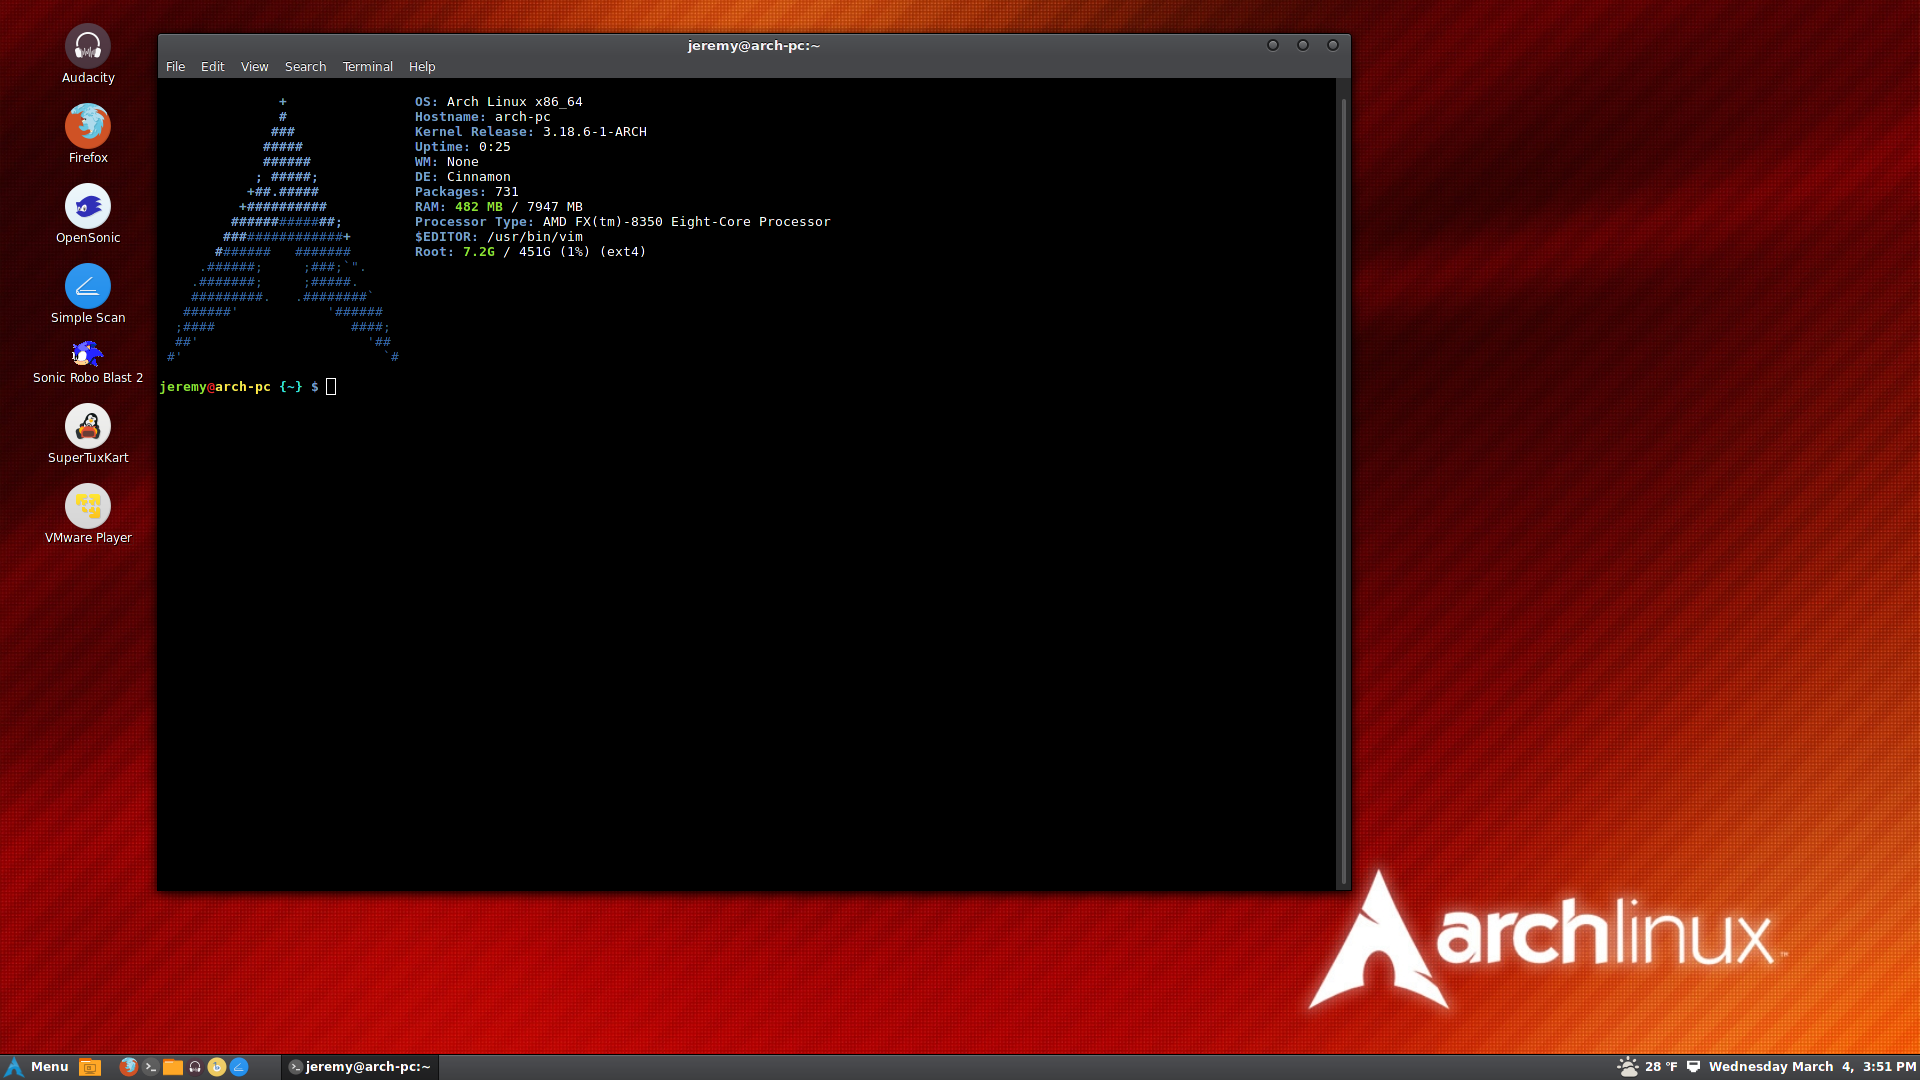Close the terminal window
The image size is (1920, 1080).
pos(1333,45)
